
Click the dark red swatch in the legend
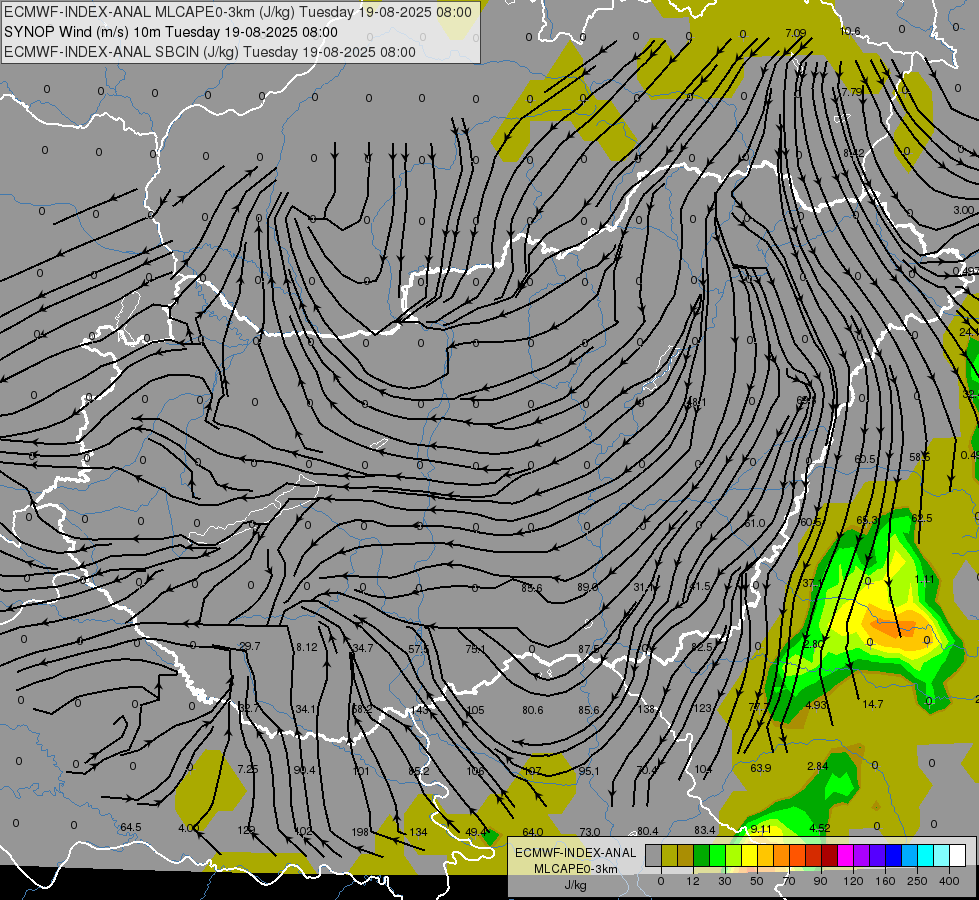[830, 855]
